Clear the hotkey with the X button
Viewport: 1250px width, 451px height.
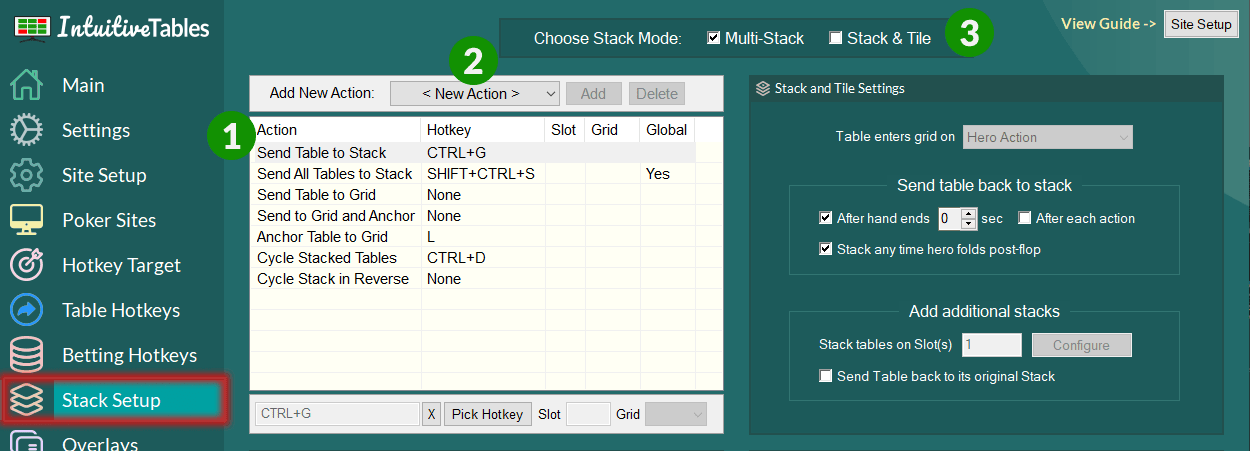pos(431,414)
